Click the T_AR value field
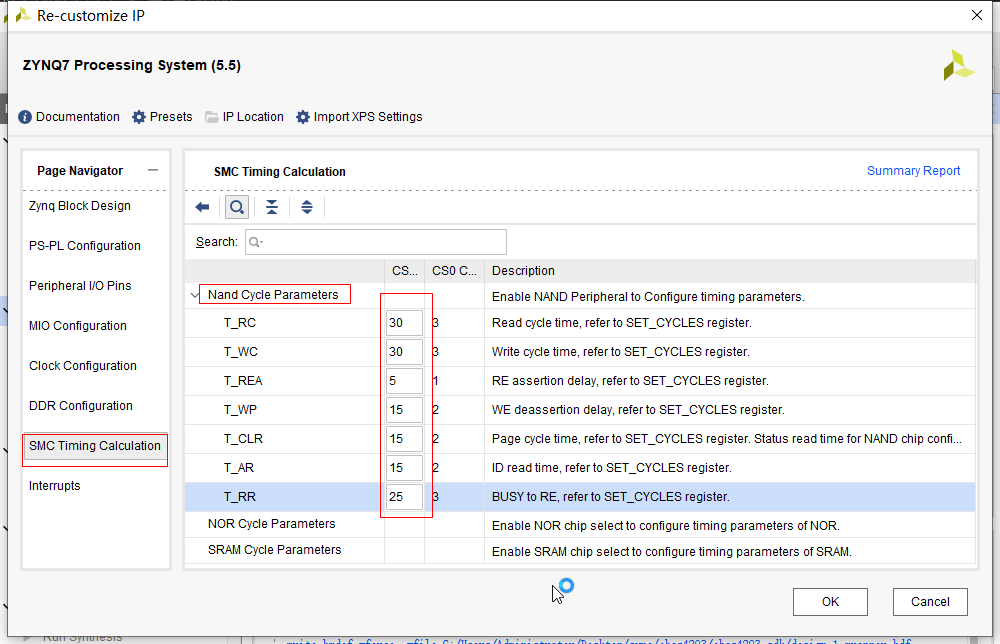The height and width of the screenshot is (644, 1000). 404,468
